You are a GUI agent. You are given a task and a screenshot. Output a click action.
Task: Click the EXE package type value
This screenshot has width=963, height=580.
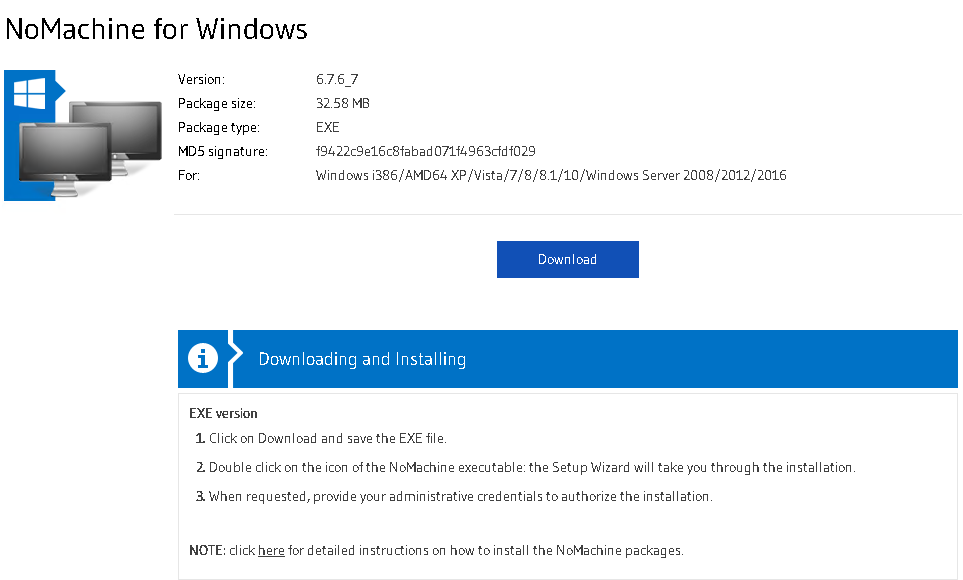point(327,127)
